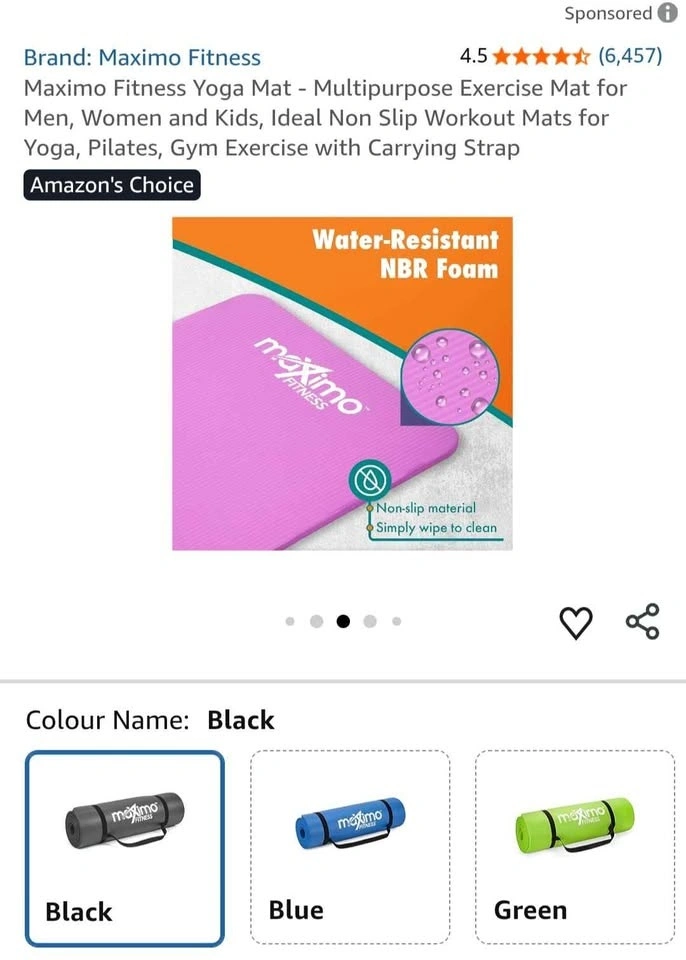Open the Brand: Maximo Fitness link
This screenshot has width=686, height=960.
(142, 58)
